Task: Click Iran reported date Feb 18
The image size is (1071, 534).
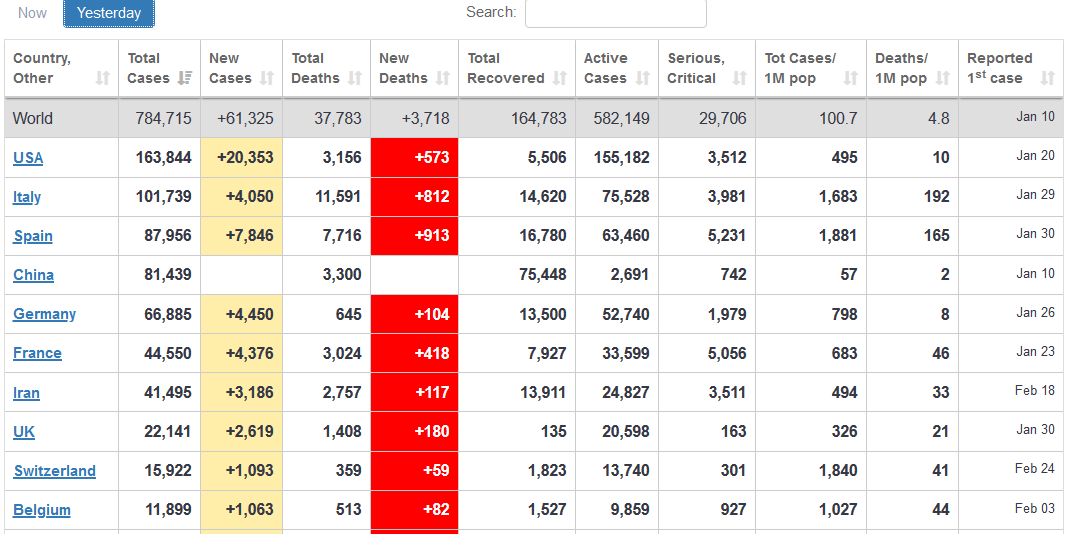Action: (x=1035, y=391)
